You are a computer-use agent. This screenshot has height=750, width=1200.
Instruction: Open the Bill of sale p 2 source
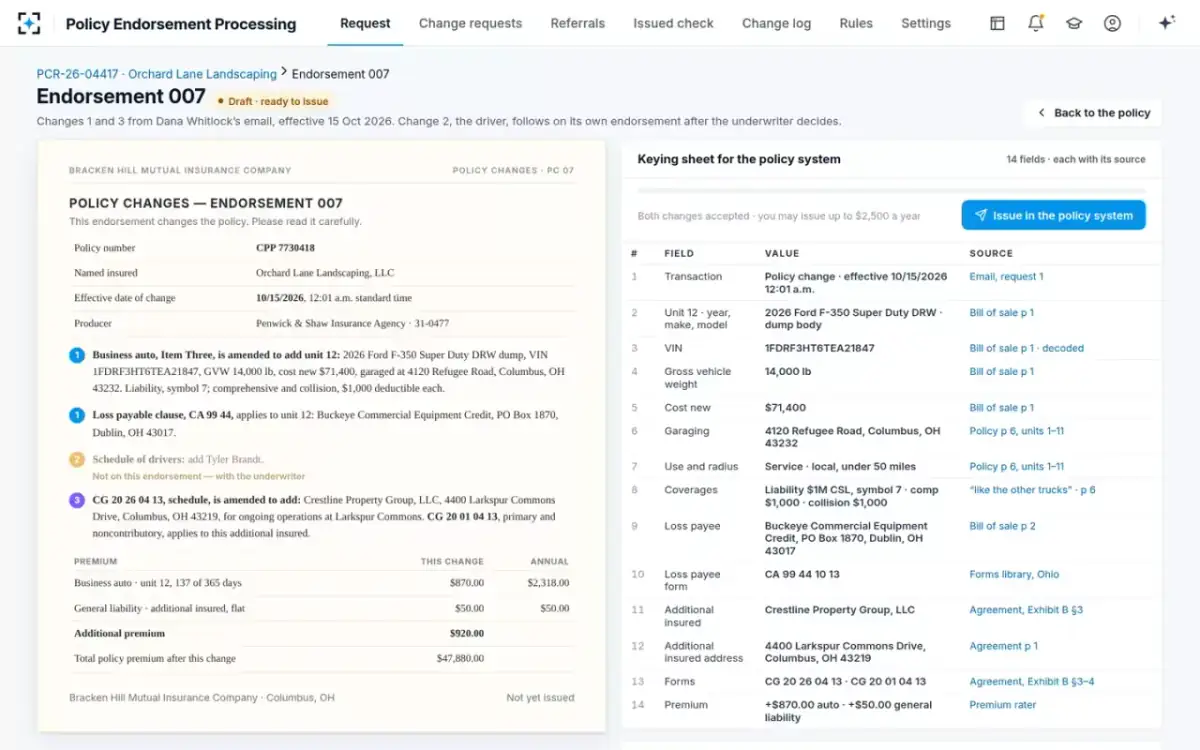pyautogui.click(x=1002, y=526)
